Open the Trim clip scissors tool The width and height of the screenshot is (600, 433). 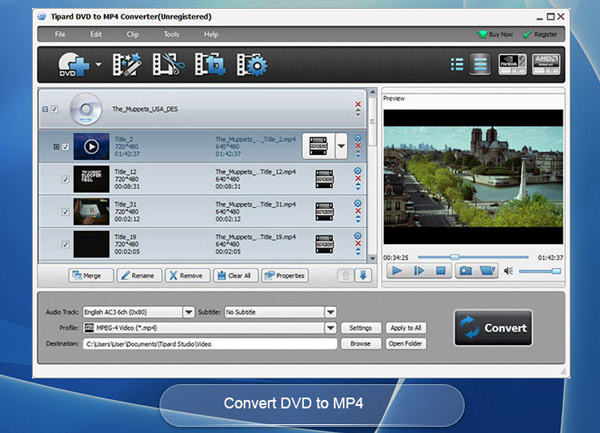click(168, 64)
